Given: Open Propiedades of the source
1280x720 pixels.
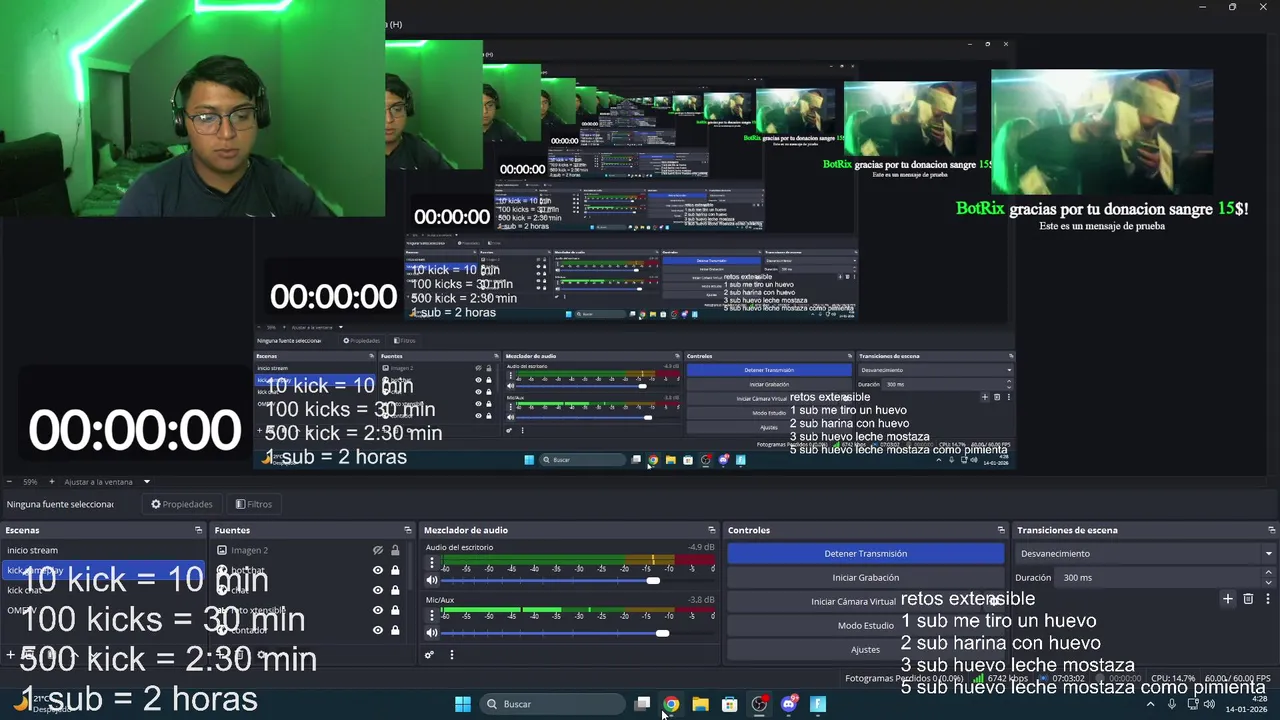Looking at the screenshot, I should click(182, 504).
